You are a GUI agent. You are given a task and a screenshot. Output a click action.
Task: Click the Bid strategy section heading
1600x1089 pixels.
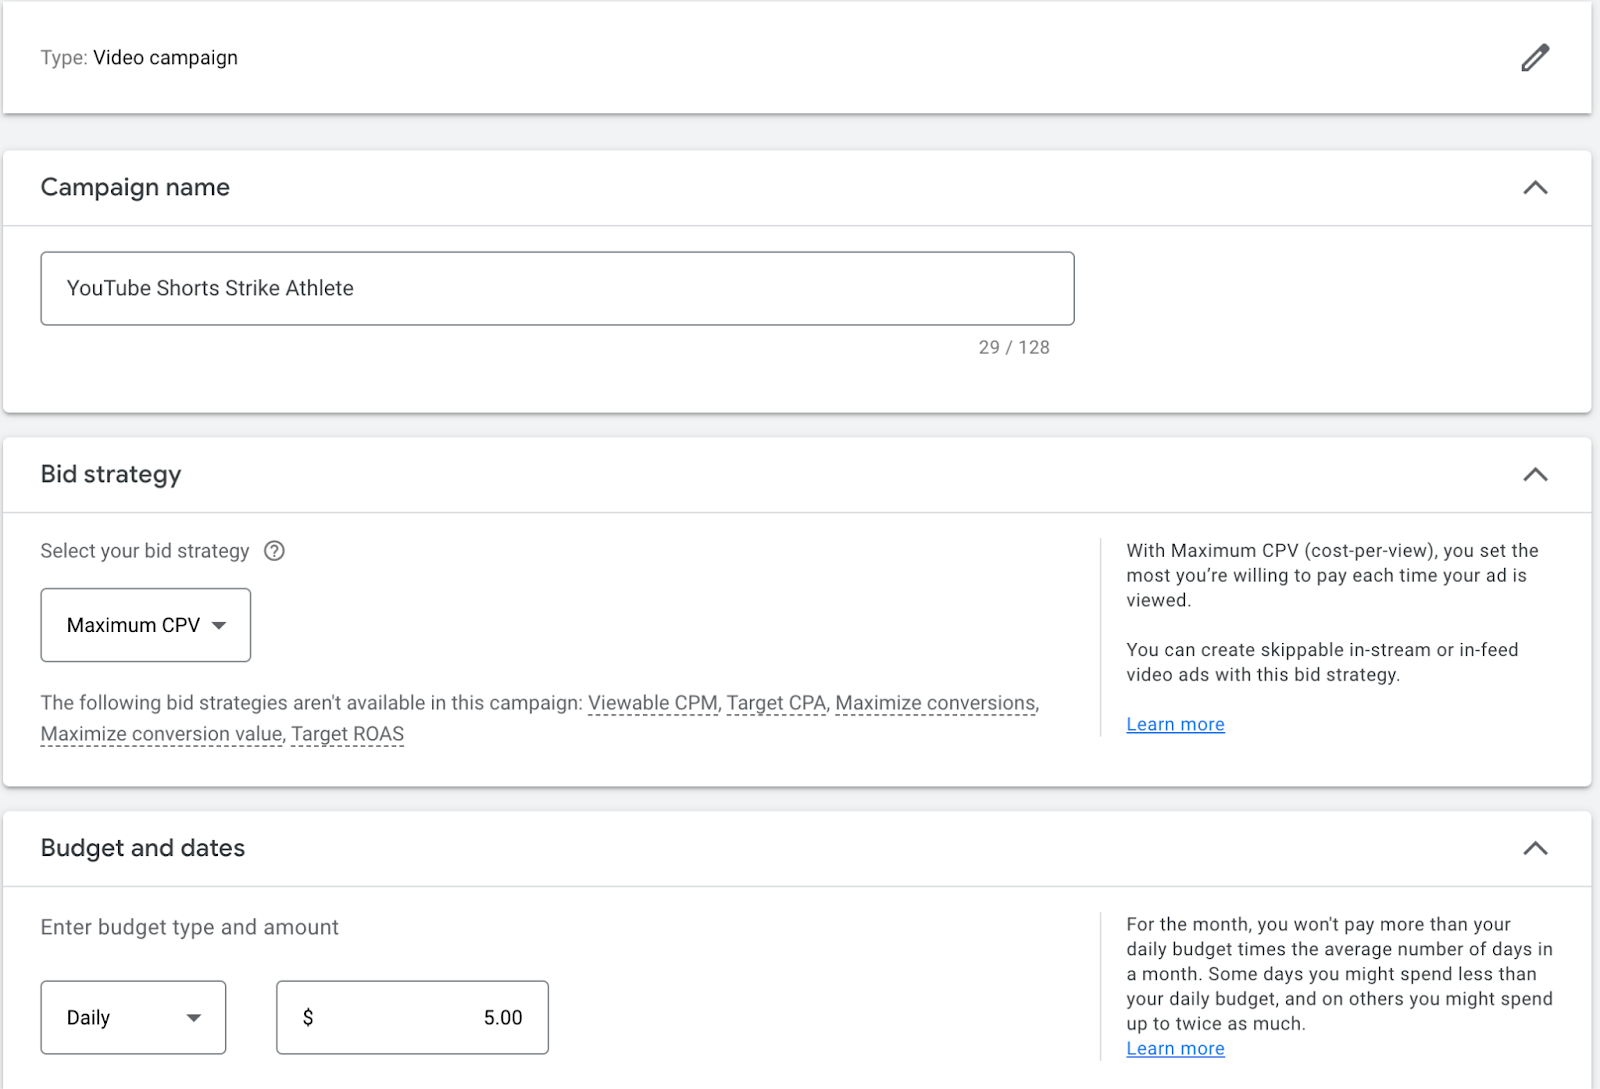tap(111, 475)
